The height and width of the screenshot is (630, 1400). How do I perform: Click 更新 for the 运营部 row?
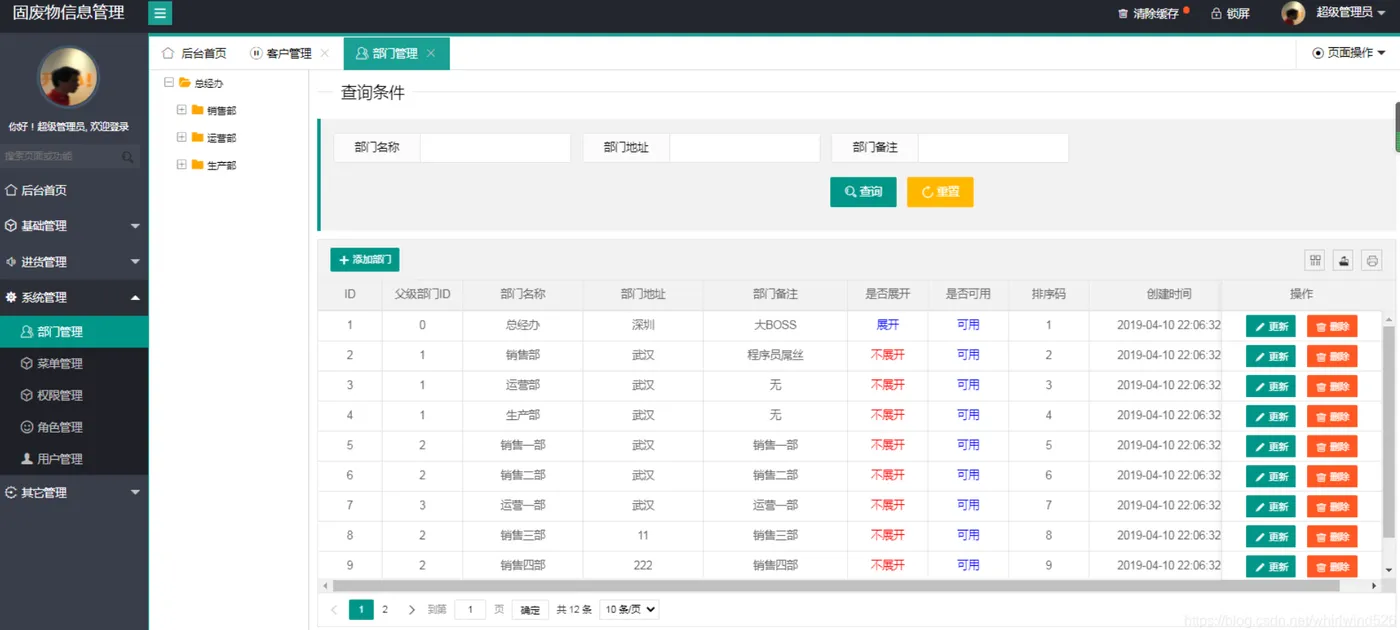tap(1271, 387)
